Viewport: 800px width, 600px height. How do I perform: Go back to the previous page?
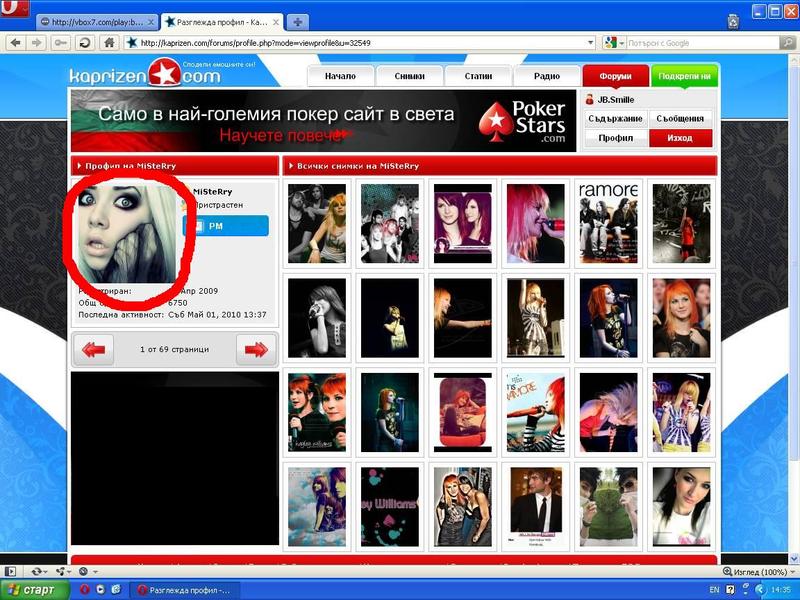pyautogui.click(x=16, y=43)
